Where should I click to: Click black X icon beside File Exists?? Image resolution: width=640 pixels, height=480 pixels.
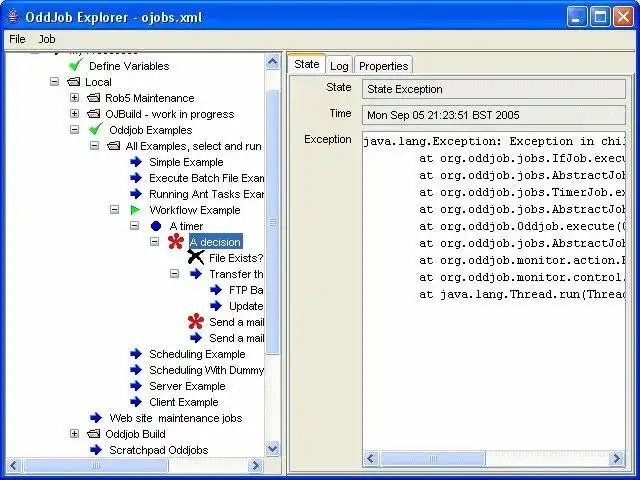tap(196, 257)
